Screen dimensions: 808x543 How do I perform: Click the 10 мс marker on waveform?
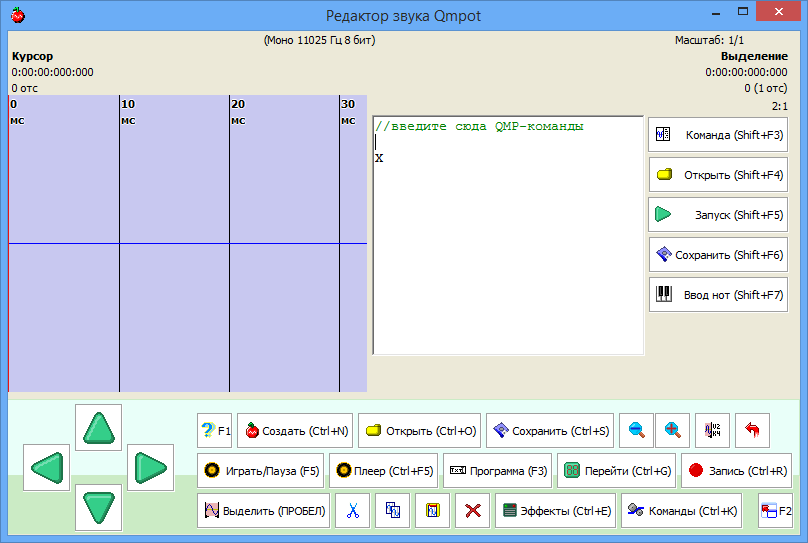pos(128,112)
